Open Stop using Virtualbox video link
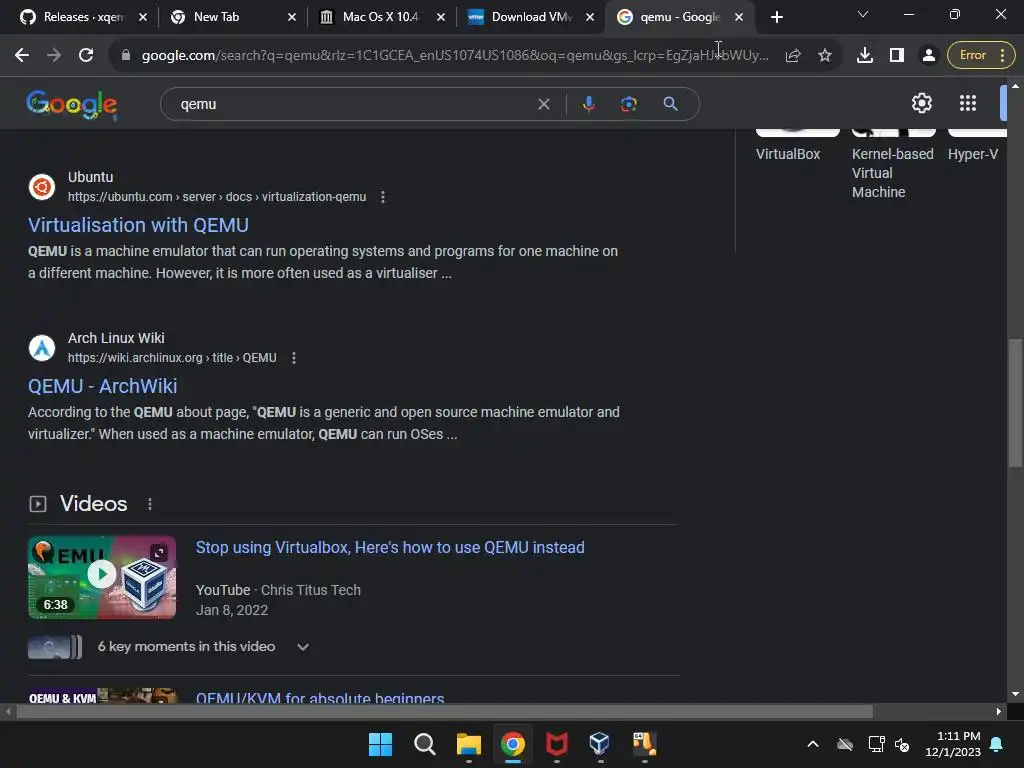The height and width of the screenshot is (768, 1024). (x=390, y=548)
